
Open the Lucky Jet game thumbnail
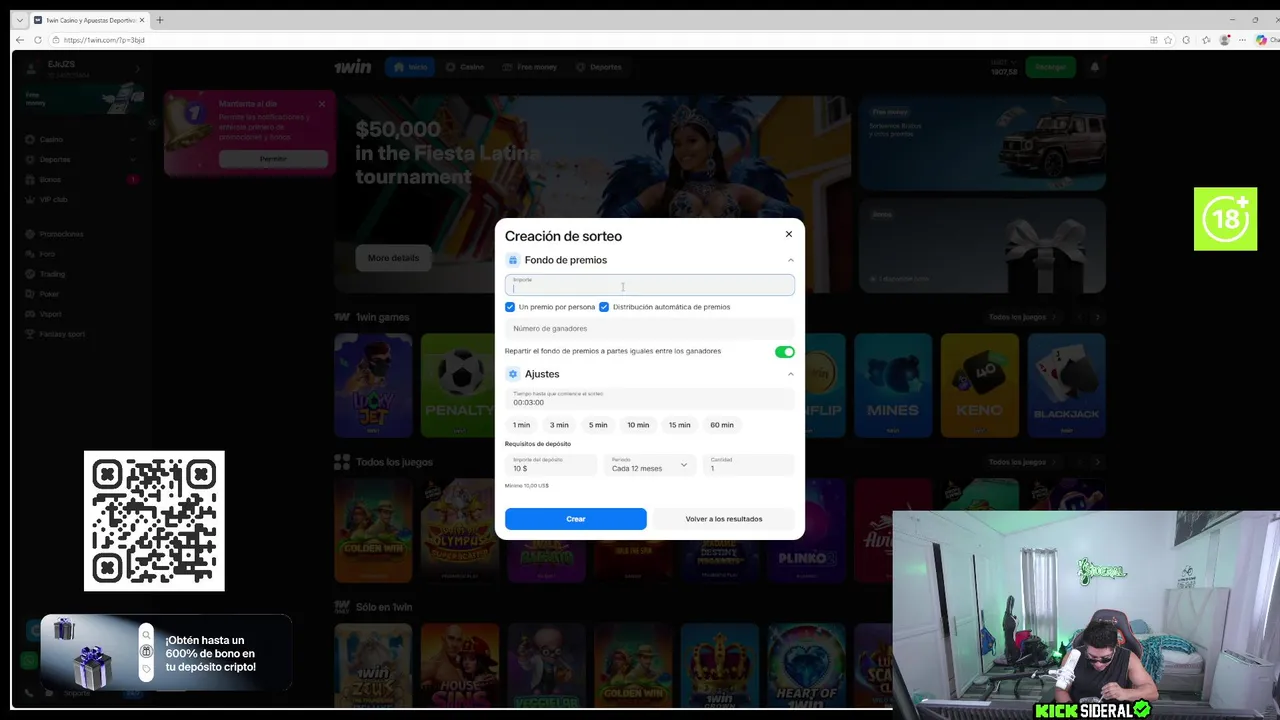(x=373, y=386)
